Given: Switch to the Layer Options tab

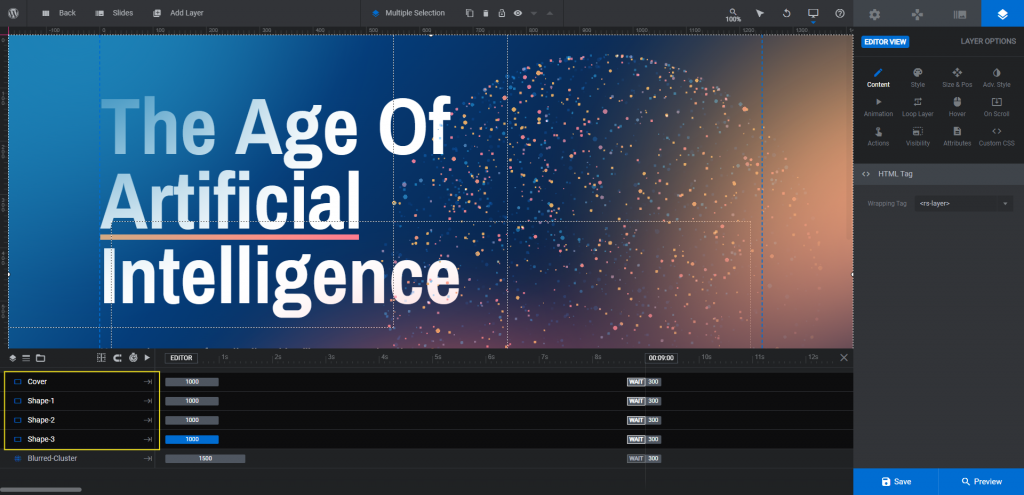Looking at the screenshot, I should pos(987,41).
